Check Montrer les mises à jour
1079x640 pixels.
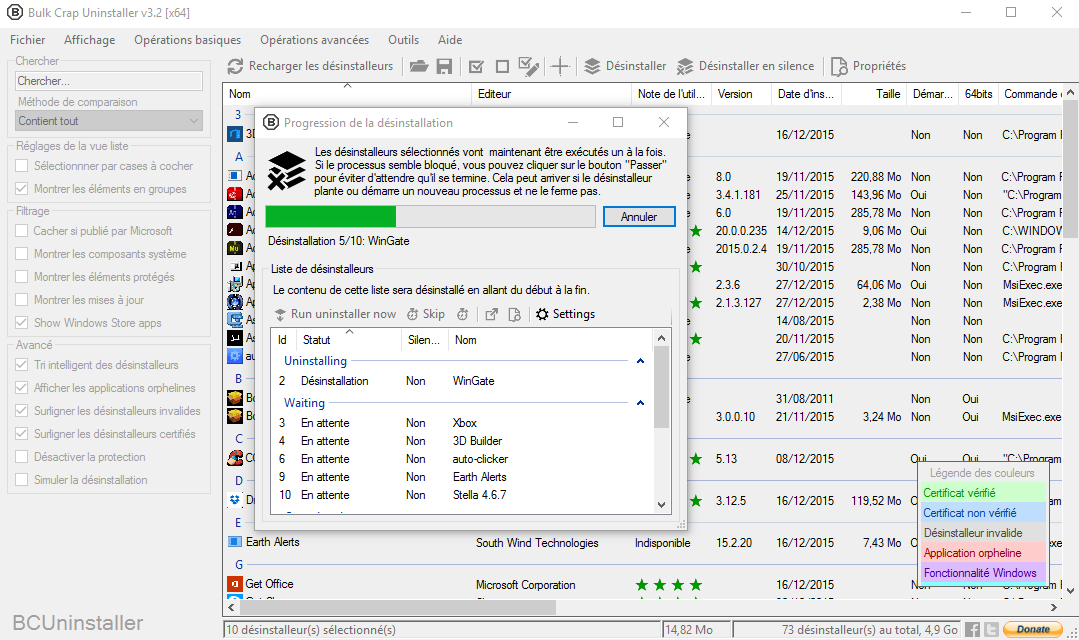tap(22, 300)
